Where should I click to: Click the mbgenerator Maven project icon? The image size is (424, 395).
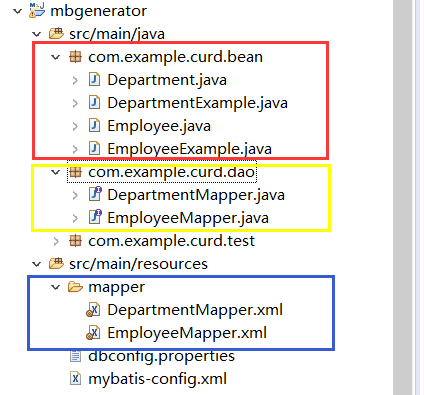37,10
